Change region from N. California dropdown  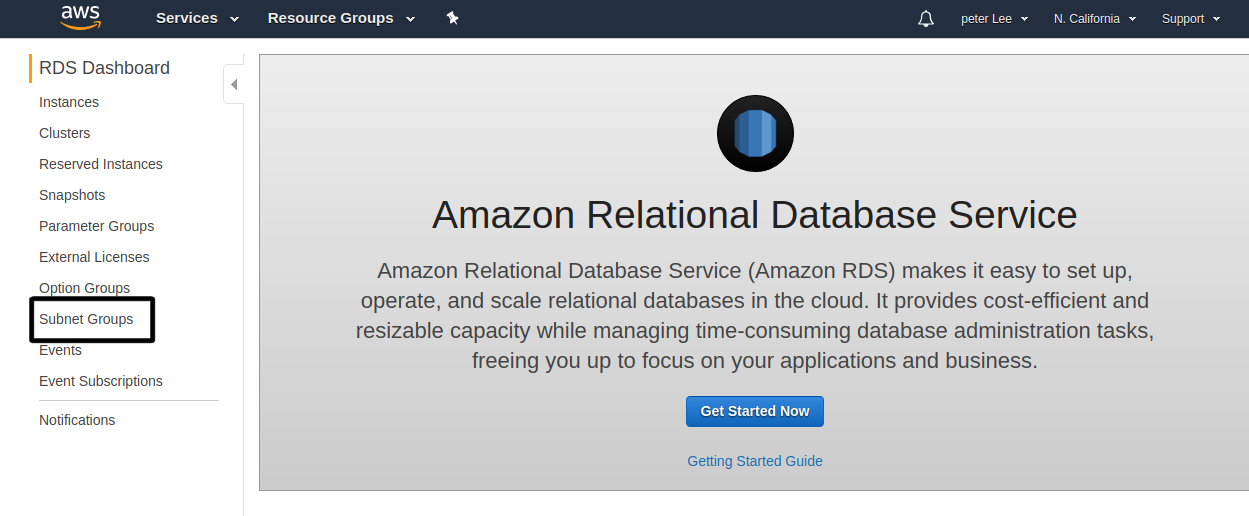pyautogui.click(x=1095, y=19)
